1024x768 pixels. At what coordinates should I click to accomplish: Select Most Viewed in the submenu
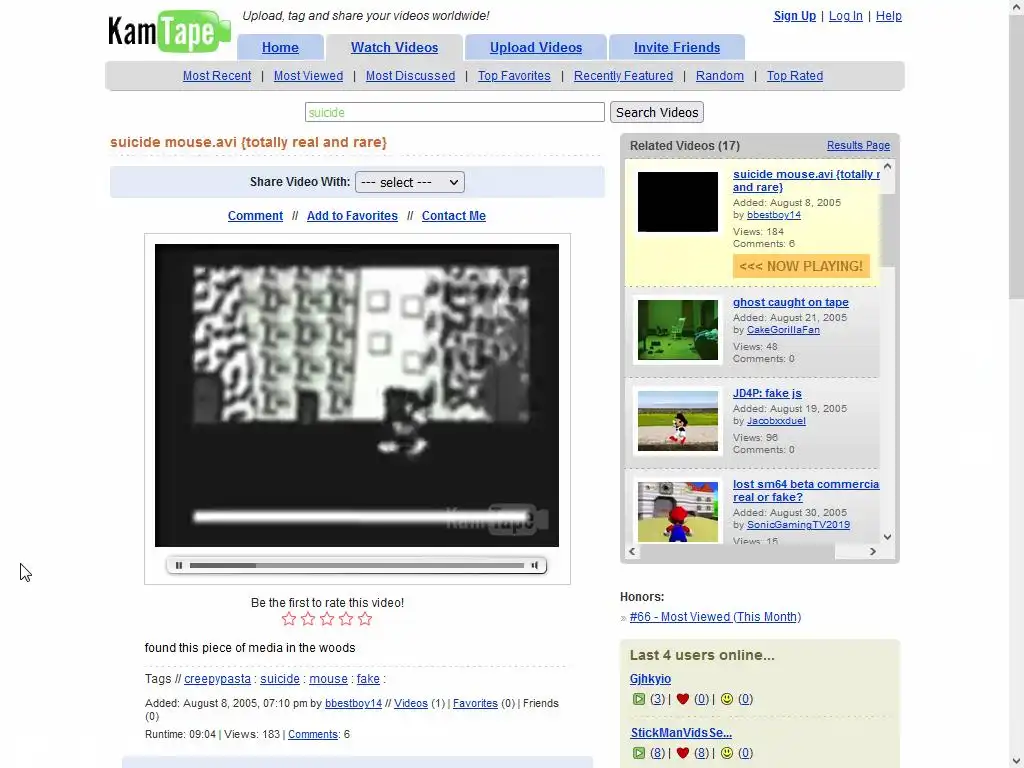[308, 76]
